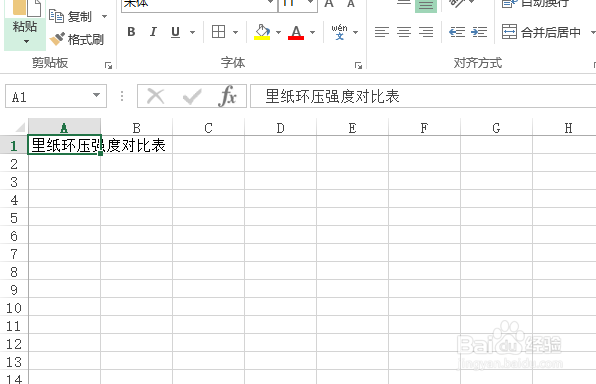Decrease font size with smaller A
The height and width of the screenshot is (384, 596).
point(351,4)
